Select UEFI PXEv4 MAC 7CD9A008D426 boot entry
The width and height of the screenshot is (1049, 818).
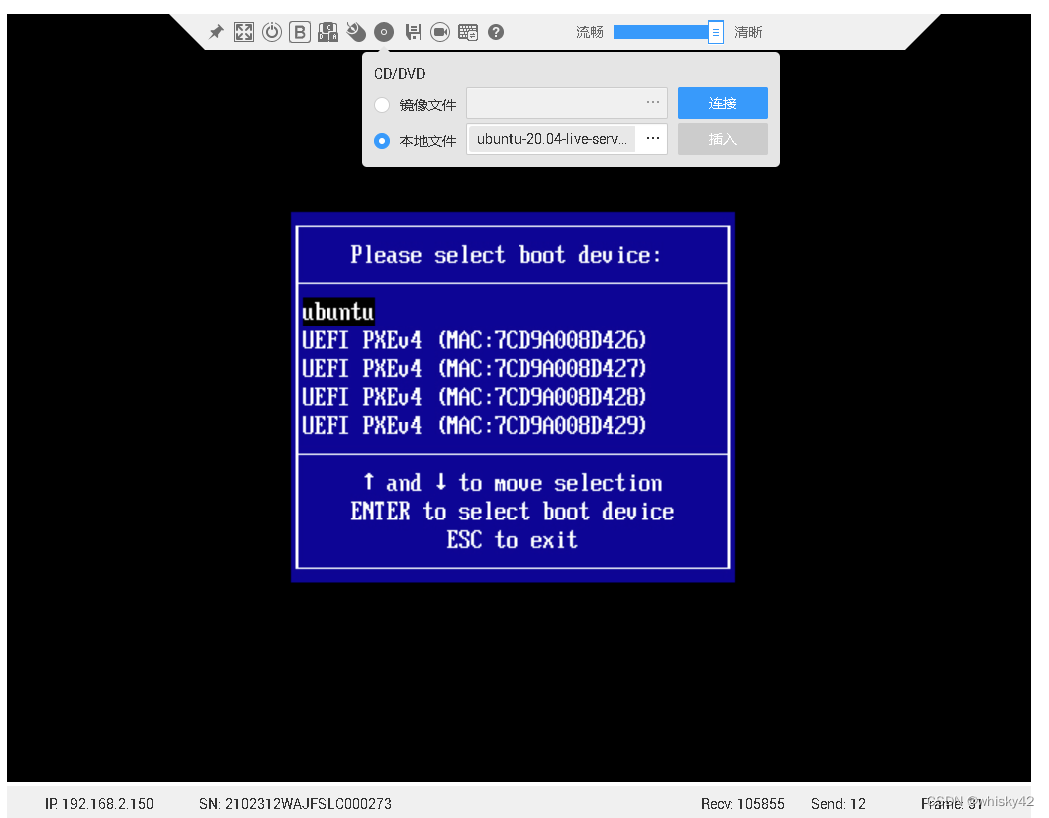point(474,340)
